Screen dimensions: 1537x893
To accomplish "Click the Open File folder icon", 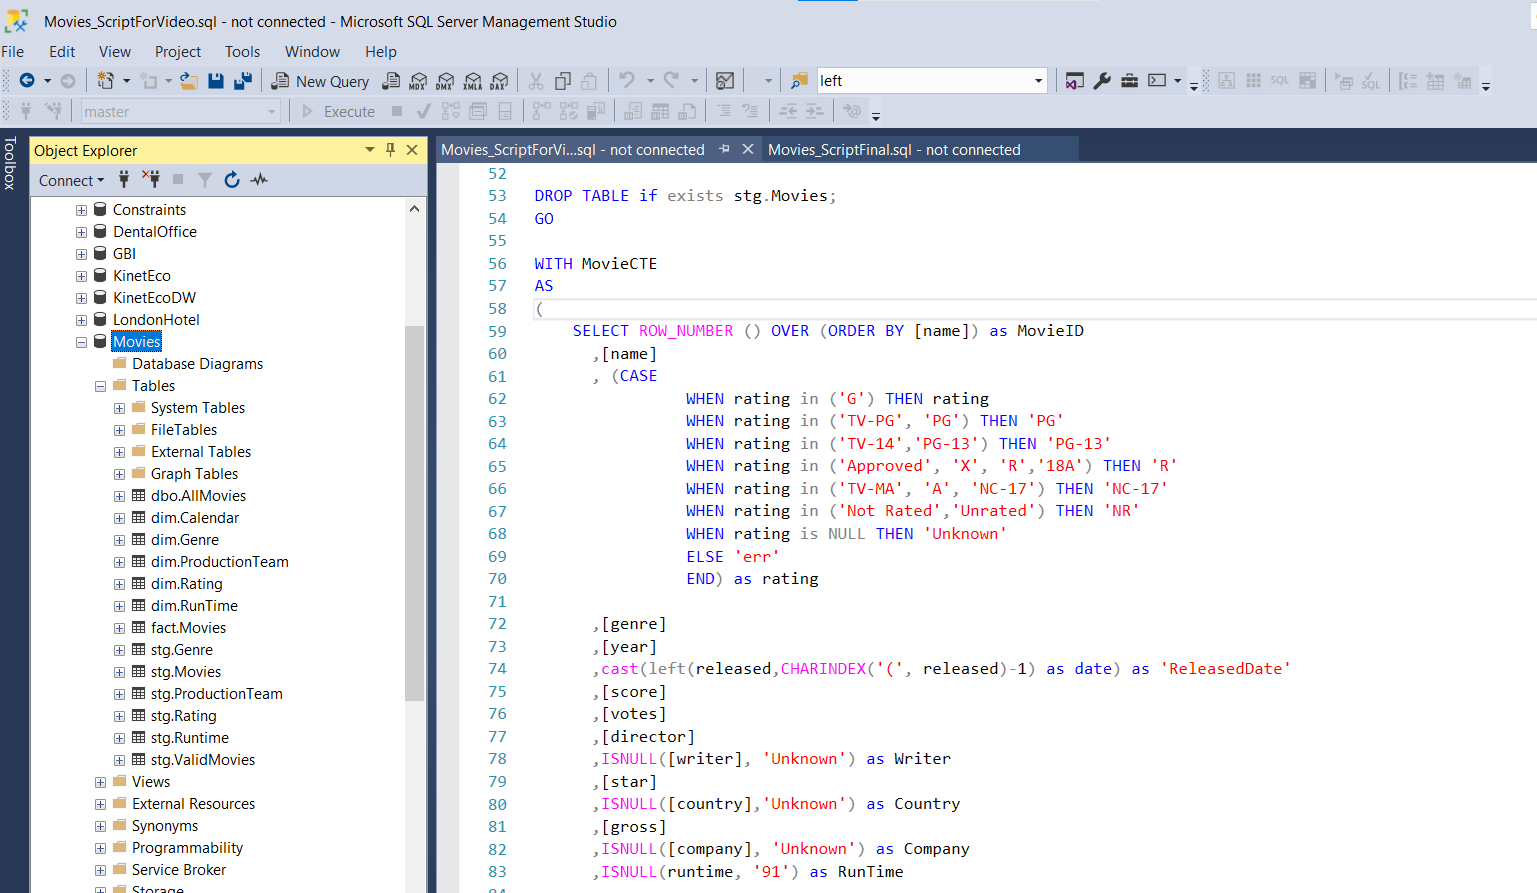I will point(188,81).
